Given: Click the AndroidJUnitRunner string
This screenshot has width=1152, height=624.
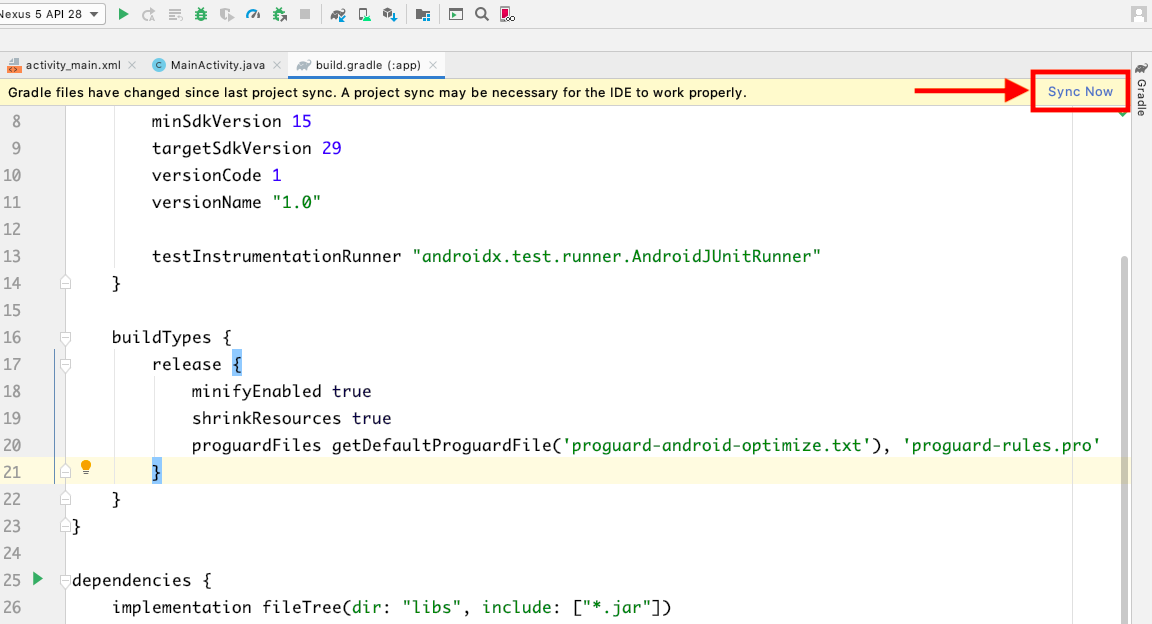Looking at the screenshot, I should click(x=616, y=257).
